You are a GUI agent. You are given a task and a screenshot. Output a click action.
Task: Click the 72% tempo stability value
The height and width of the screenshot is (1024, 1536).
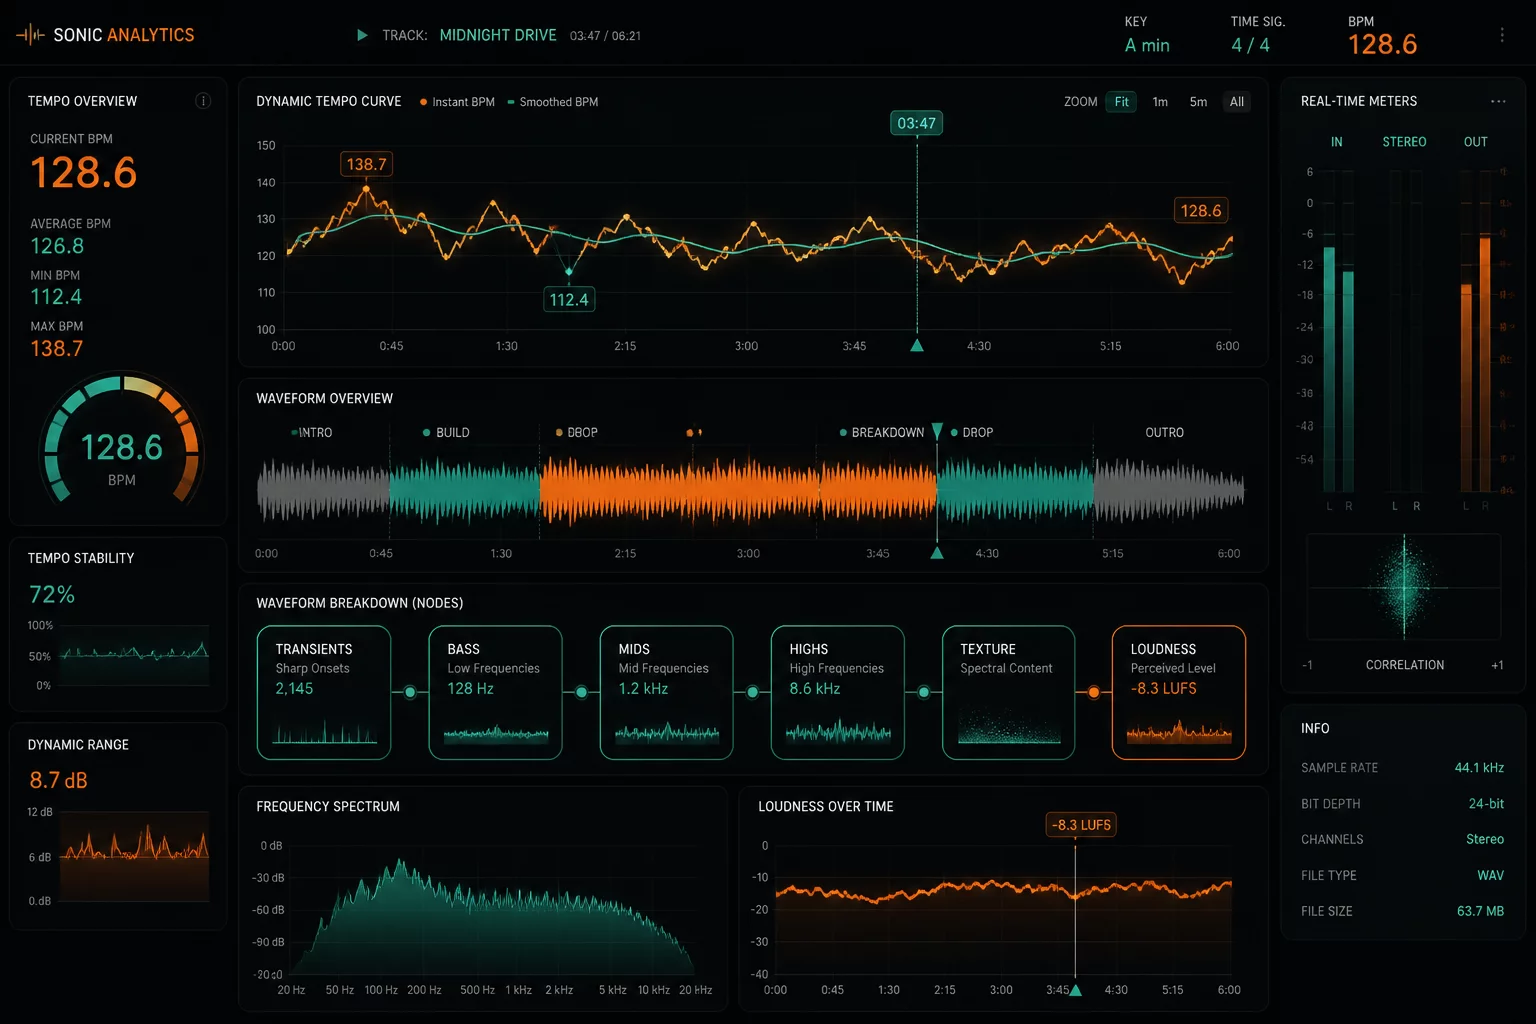click(x=52, y=595)
